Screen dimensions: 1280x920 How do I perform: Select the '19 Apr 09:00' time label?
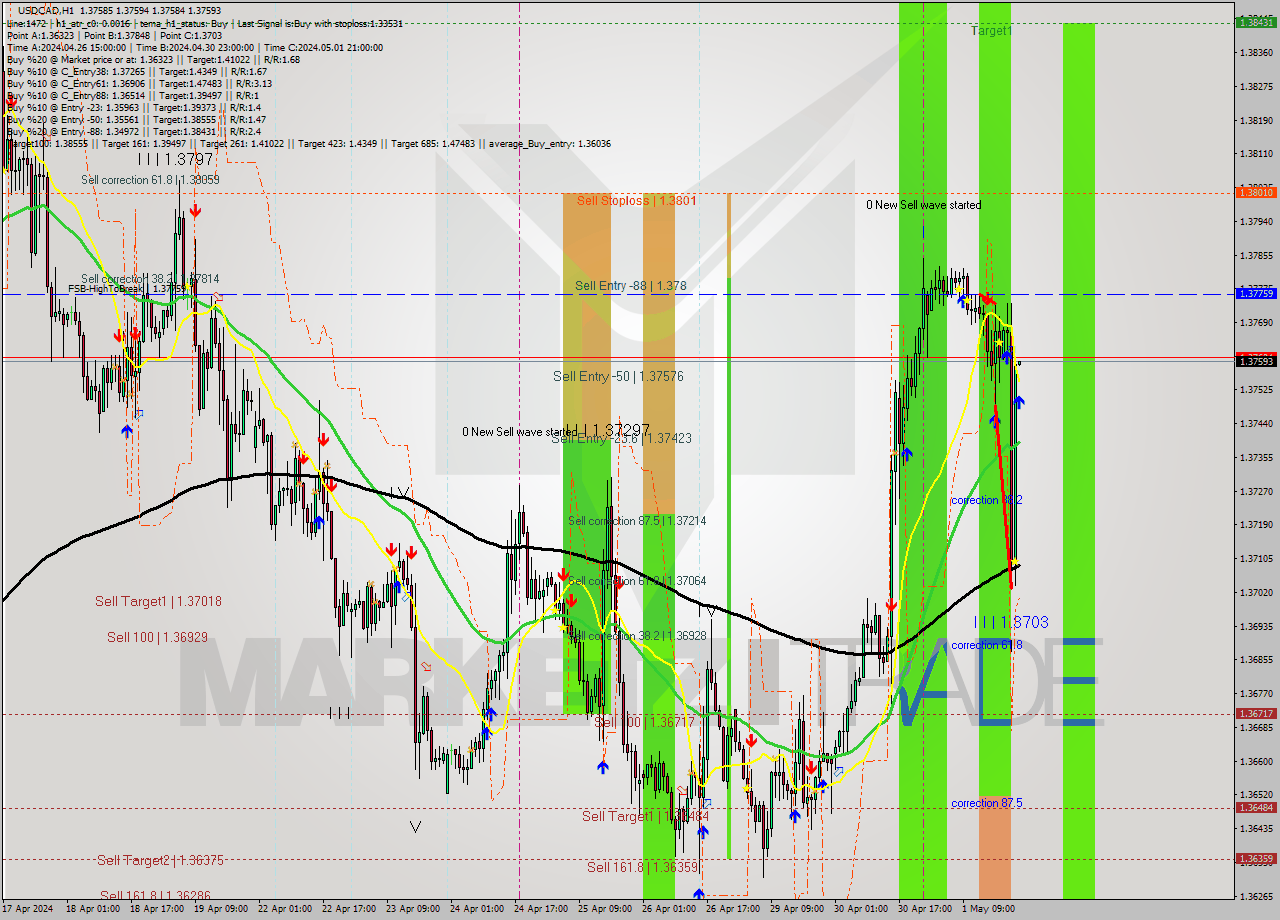pos(222,909)
